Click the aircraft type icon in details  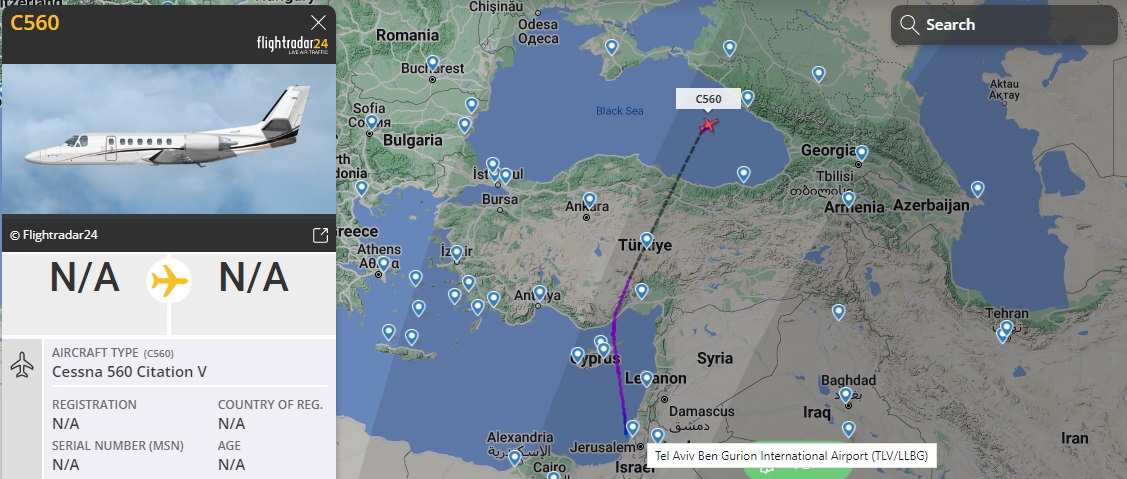[22, 365]
